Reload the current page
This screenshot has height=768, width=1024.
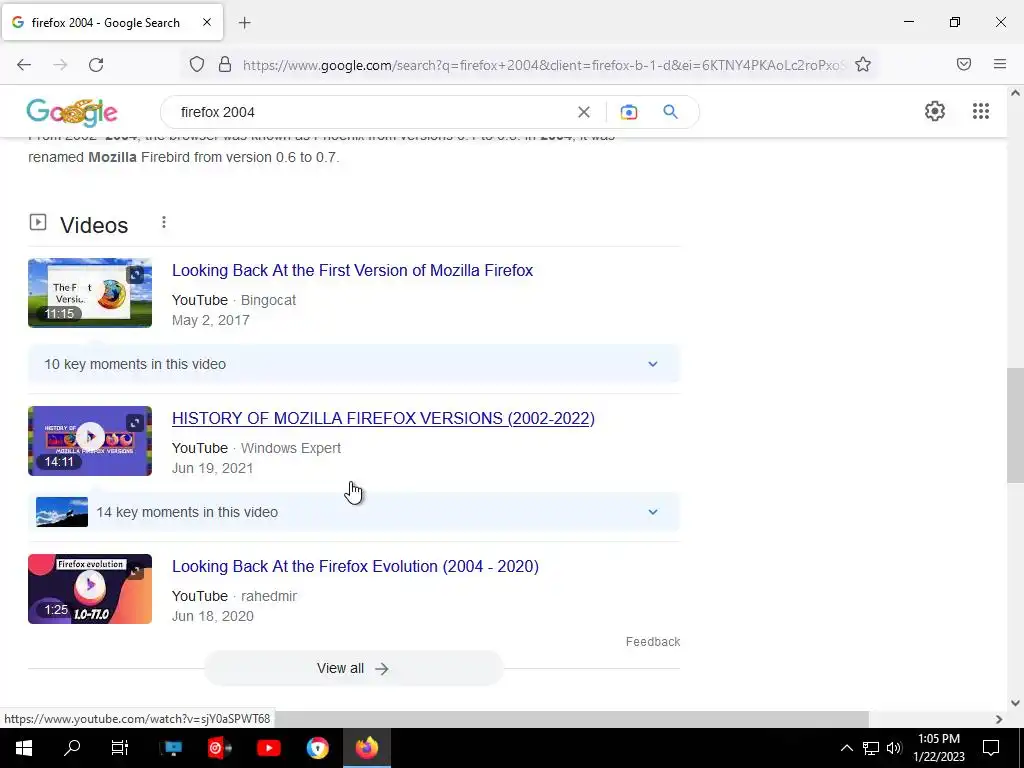pos(96,65)
